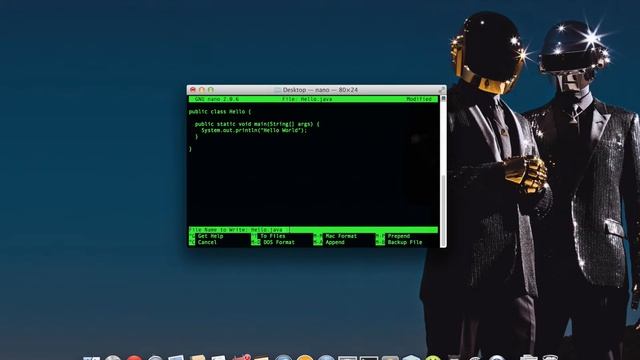This screenshot has height=360, width=640.
Task: Click the 'Modified' status in the nano header
Action: [x=419, y=99]
